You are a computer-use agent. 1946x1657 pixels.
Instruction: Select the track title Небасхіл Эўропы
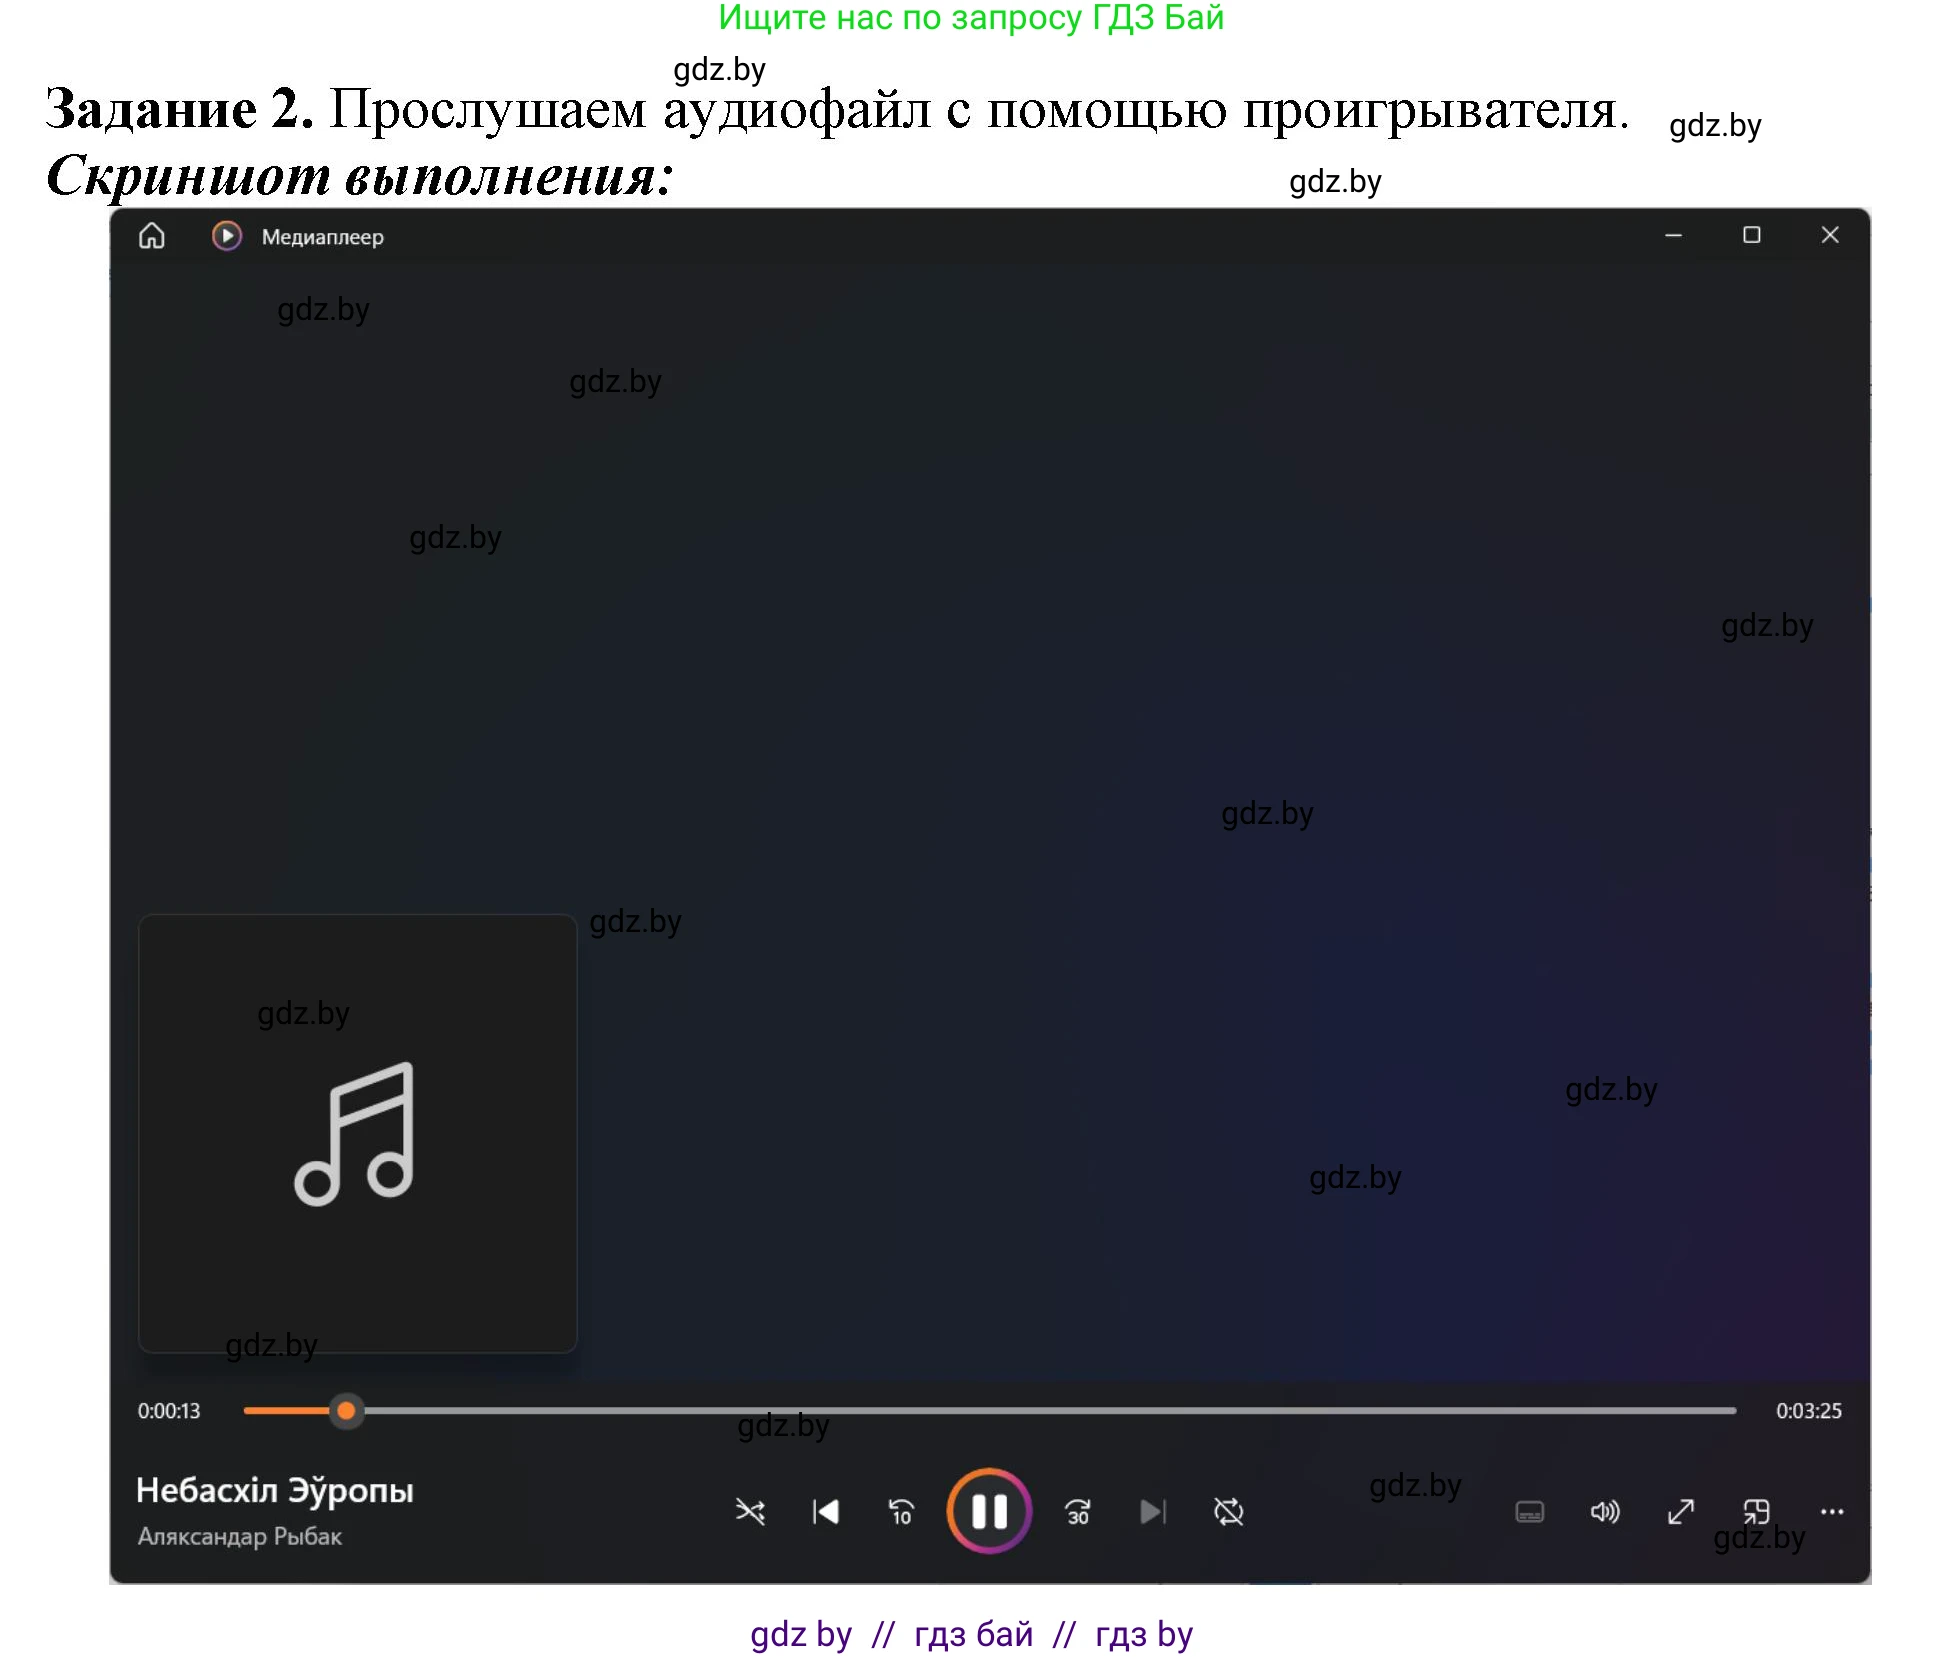275,1489
